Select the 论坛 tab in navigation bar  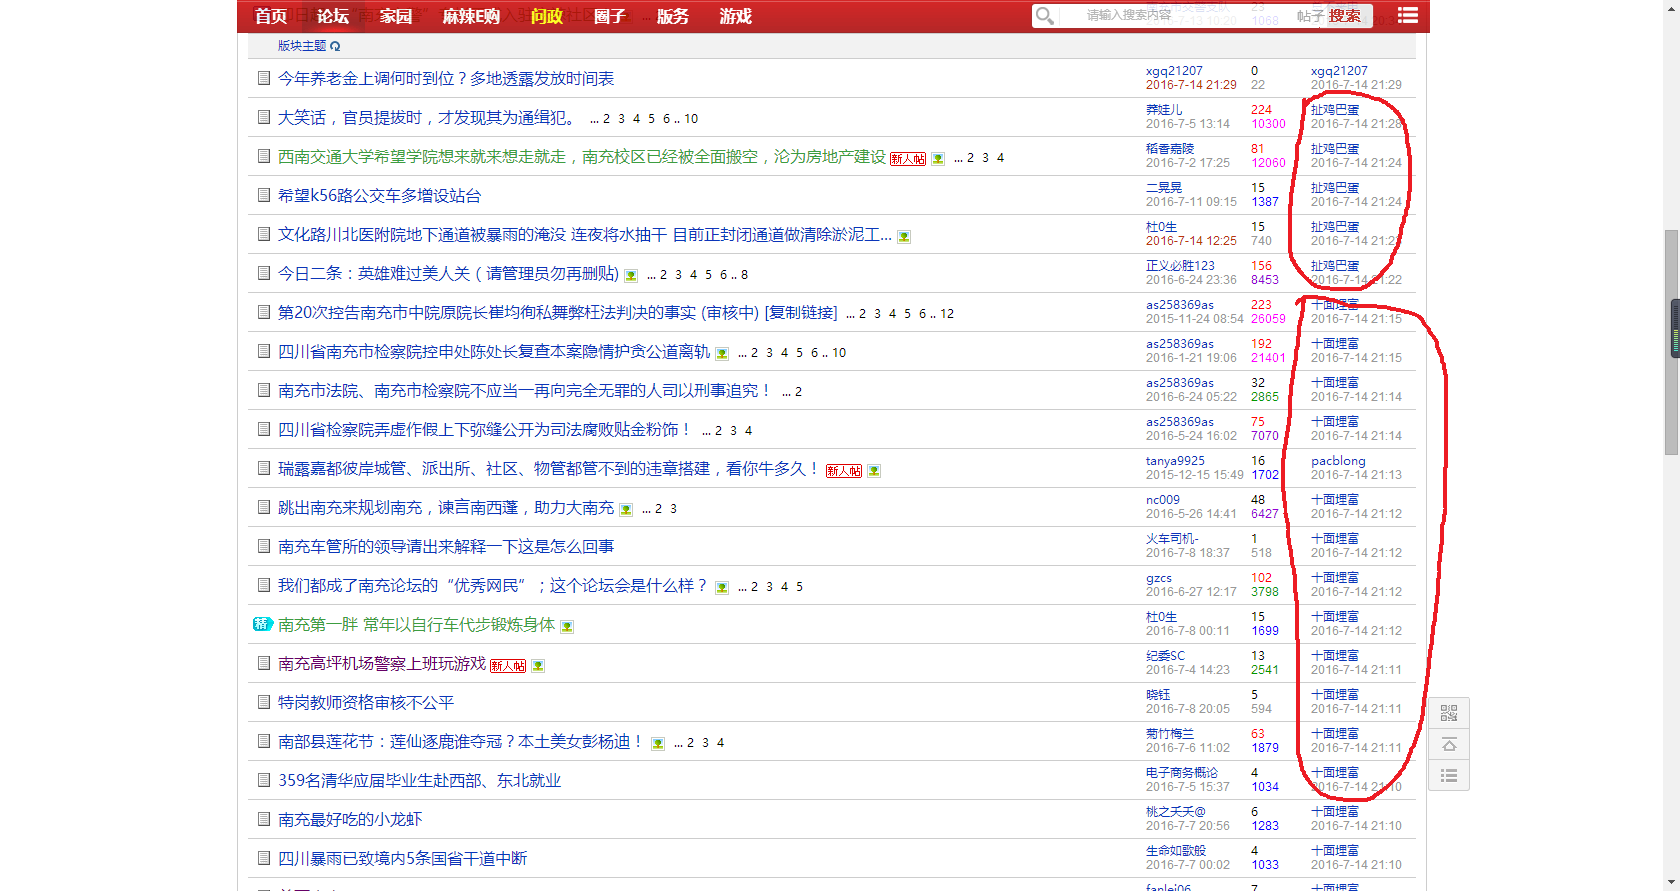tap(333, 16)
